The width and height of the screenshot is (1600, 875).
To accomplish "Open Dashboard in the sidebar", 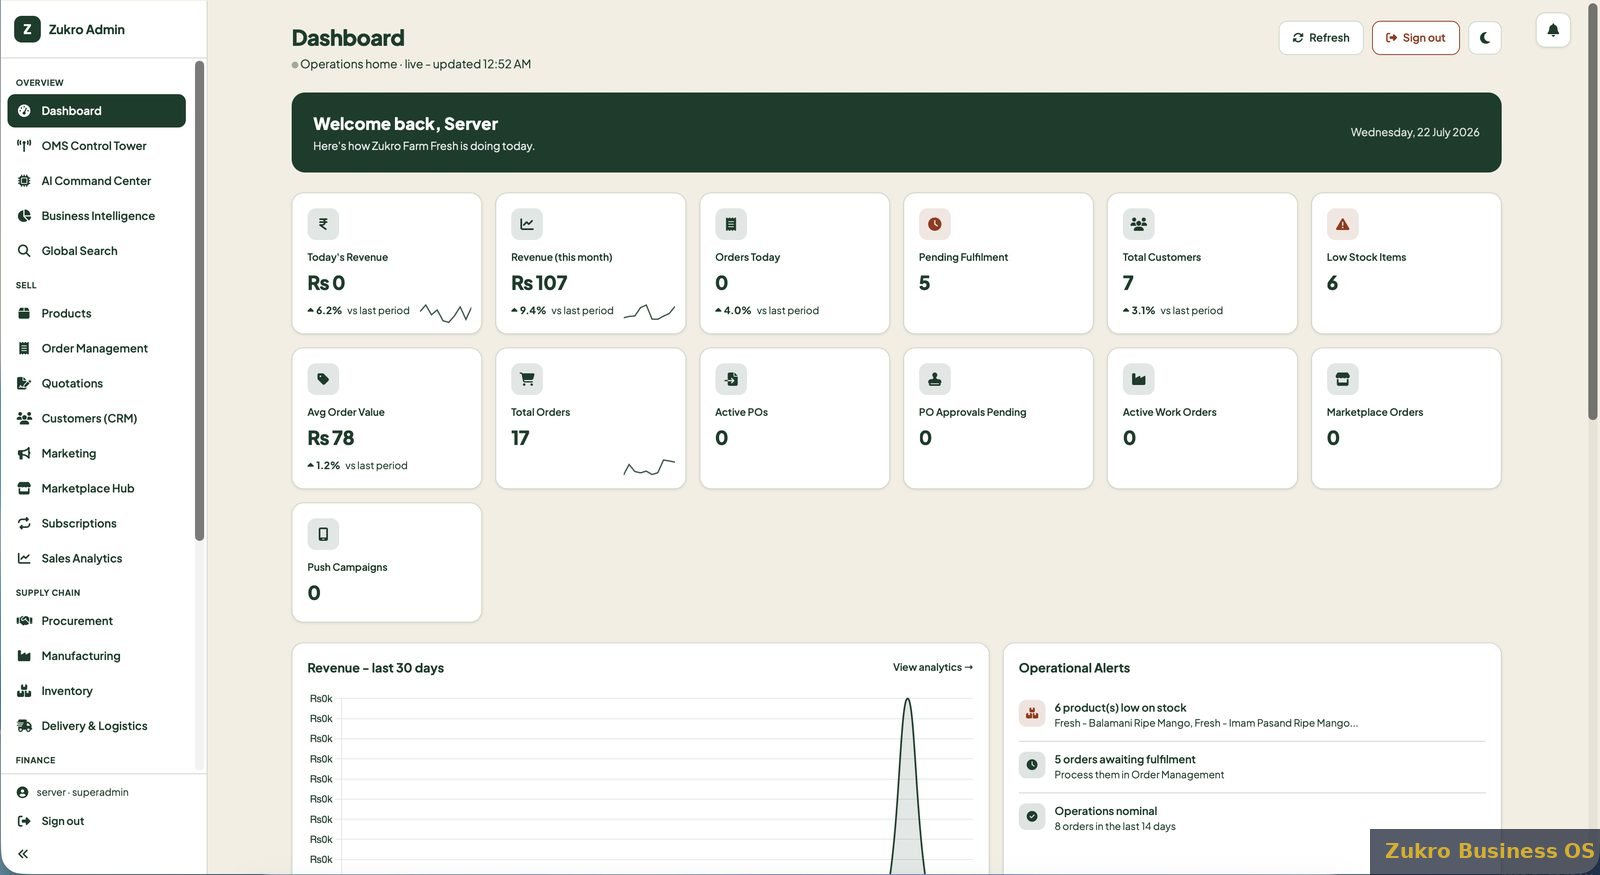I will (96, 111).
